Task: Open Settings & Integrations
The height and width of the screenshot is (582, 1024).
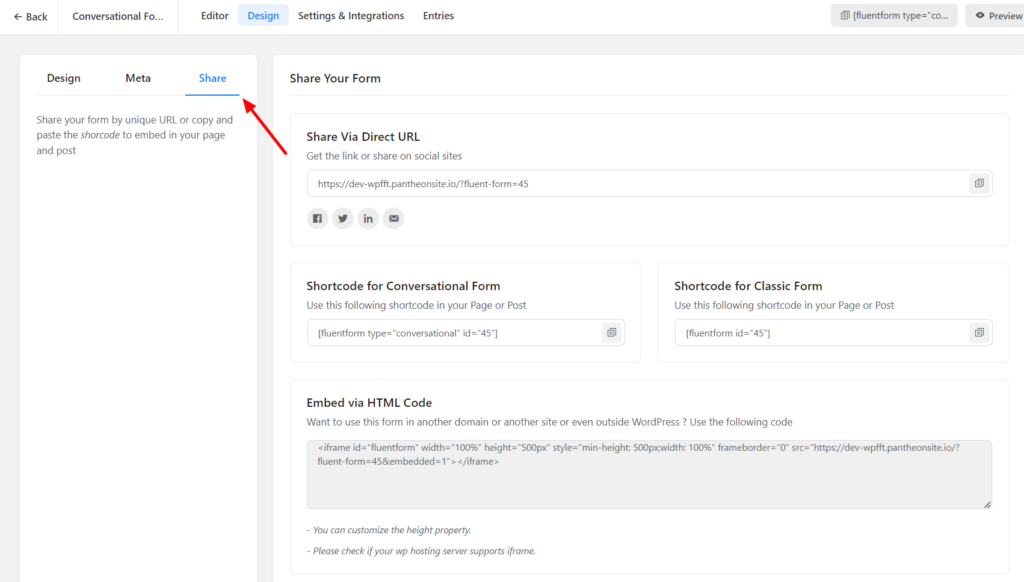Action: tap(351, 15)
